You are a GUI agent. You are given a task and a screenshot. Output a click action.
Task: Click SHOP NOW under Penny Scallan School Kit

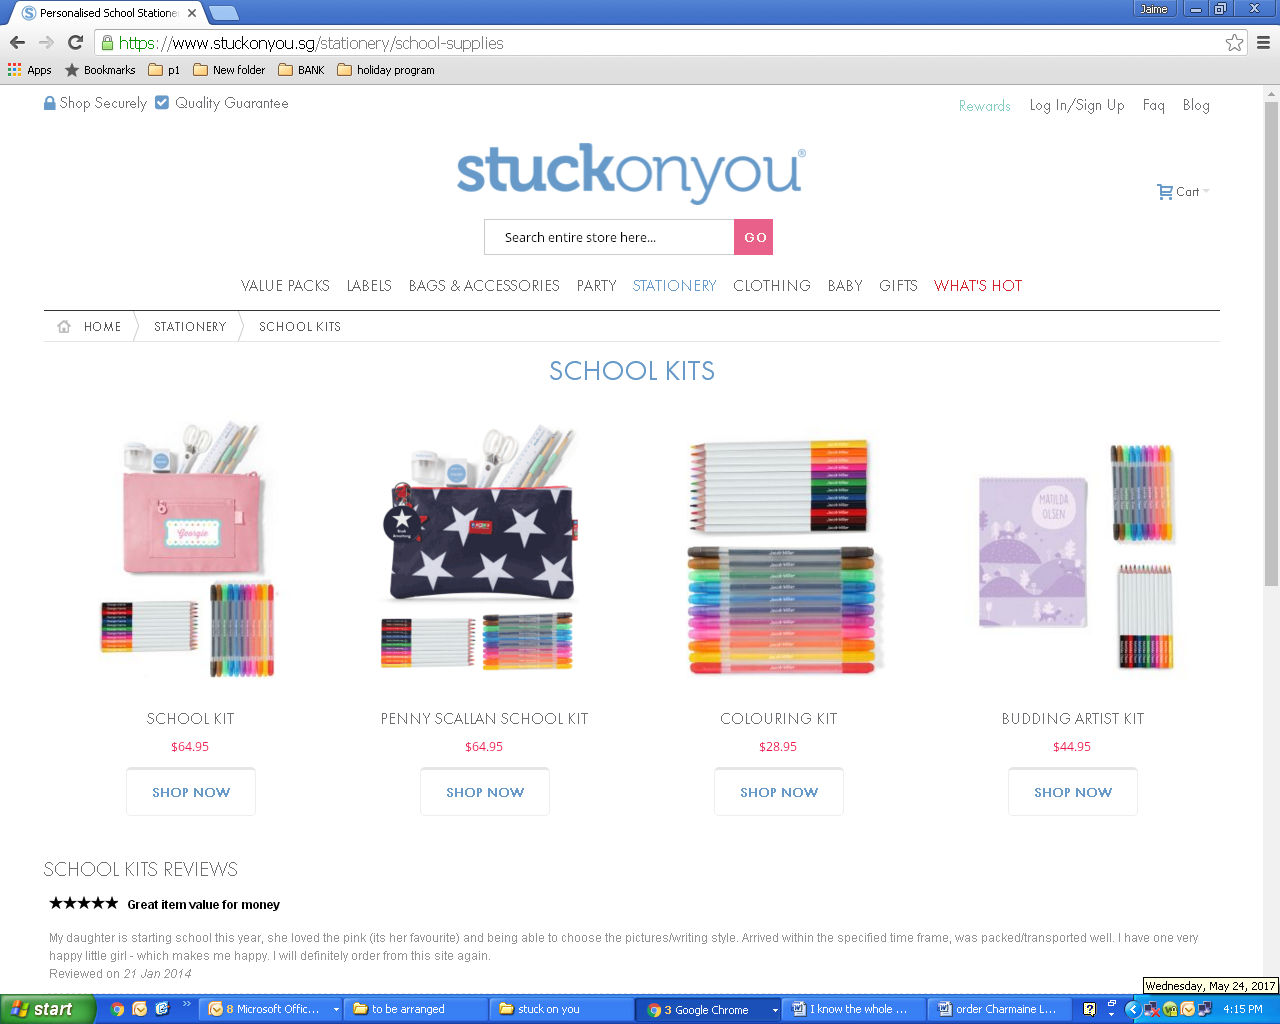point(485,792)
